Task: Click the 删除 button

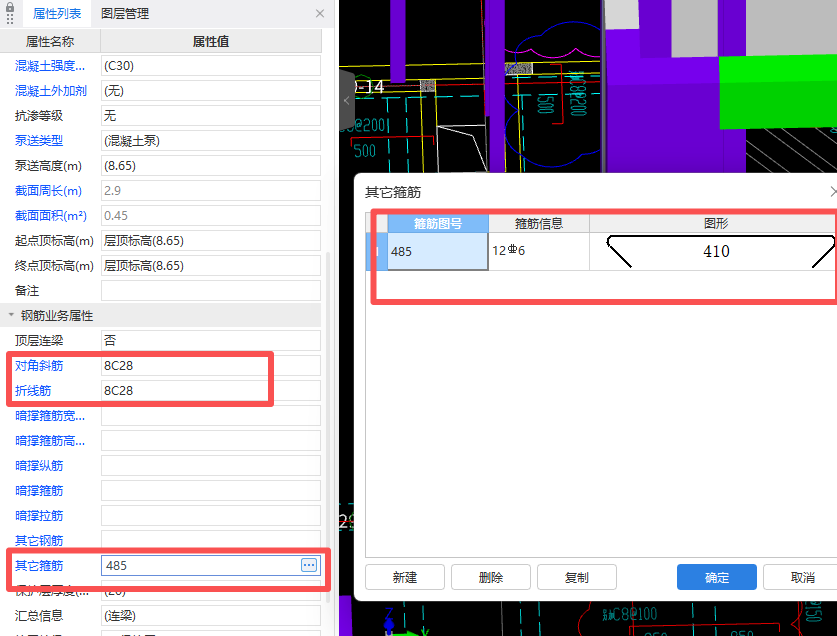Action: point(491,577)
